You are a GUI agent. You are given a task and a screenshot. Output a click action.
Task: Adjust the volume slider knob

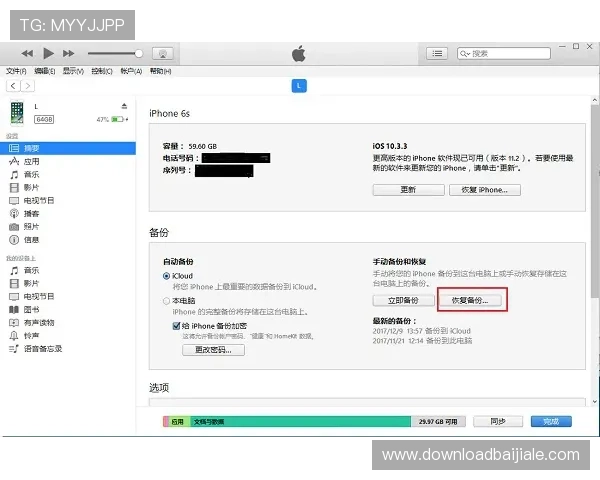[x=139, y=54]
